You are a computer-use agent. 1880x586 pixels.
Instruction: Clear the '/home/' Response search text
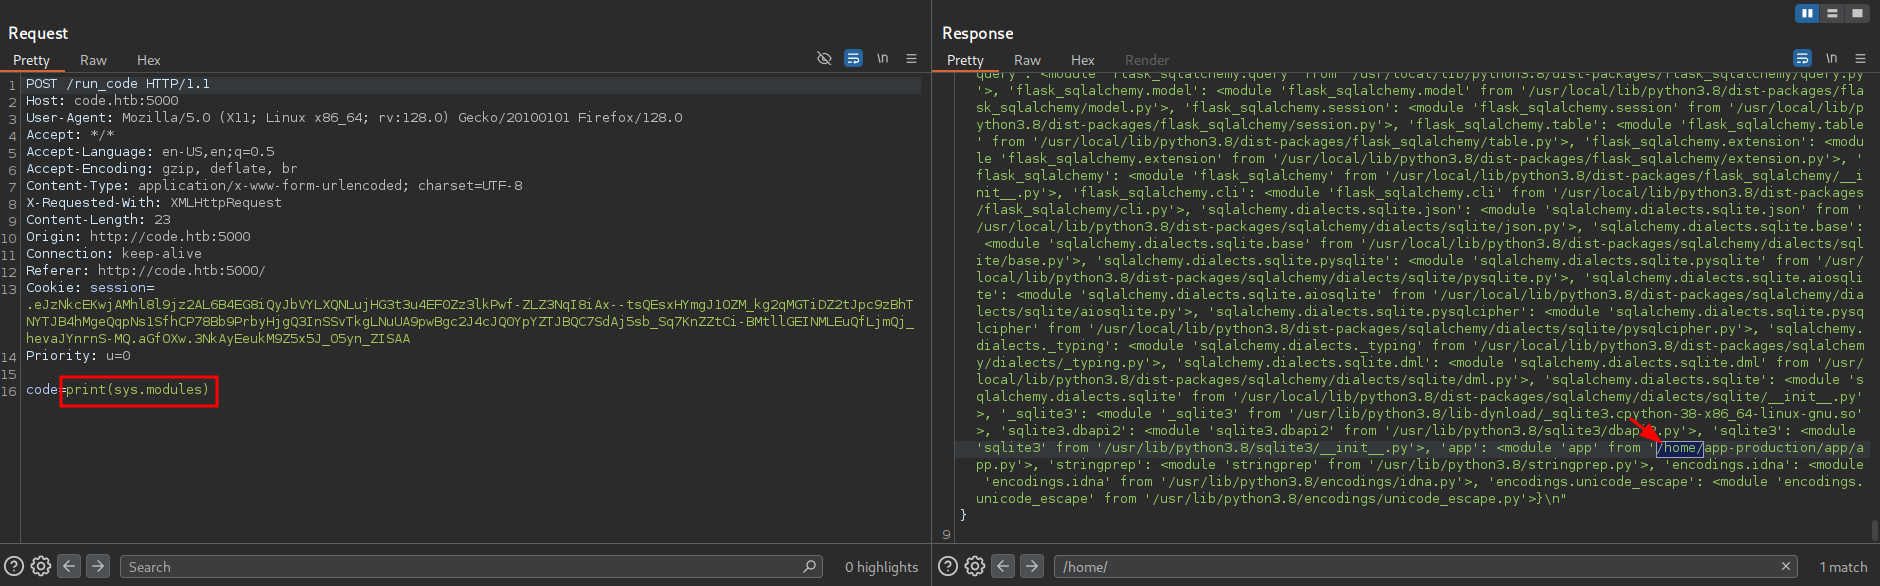point(1785,566)
